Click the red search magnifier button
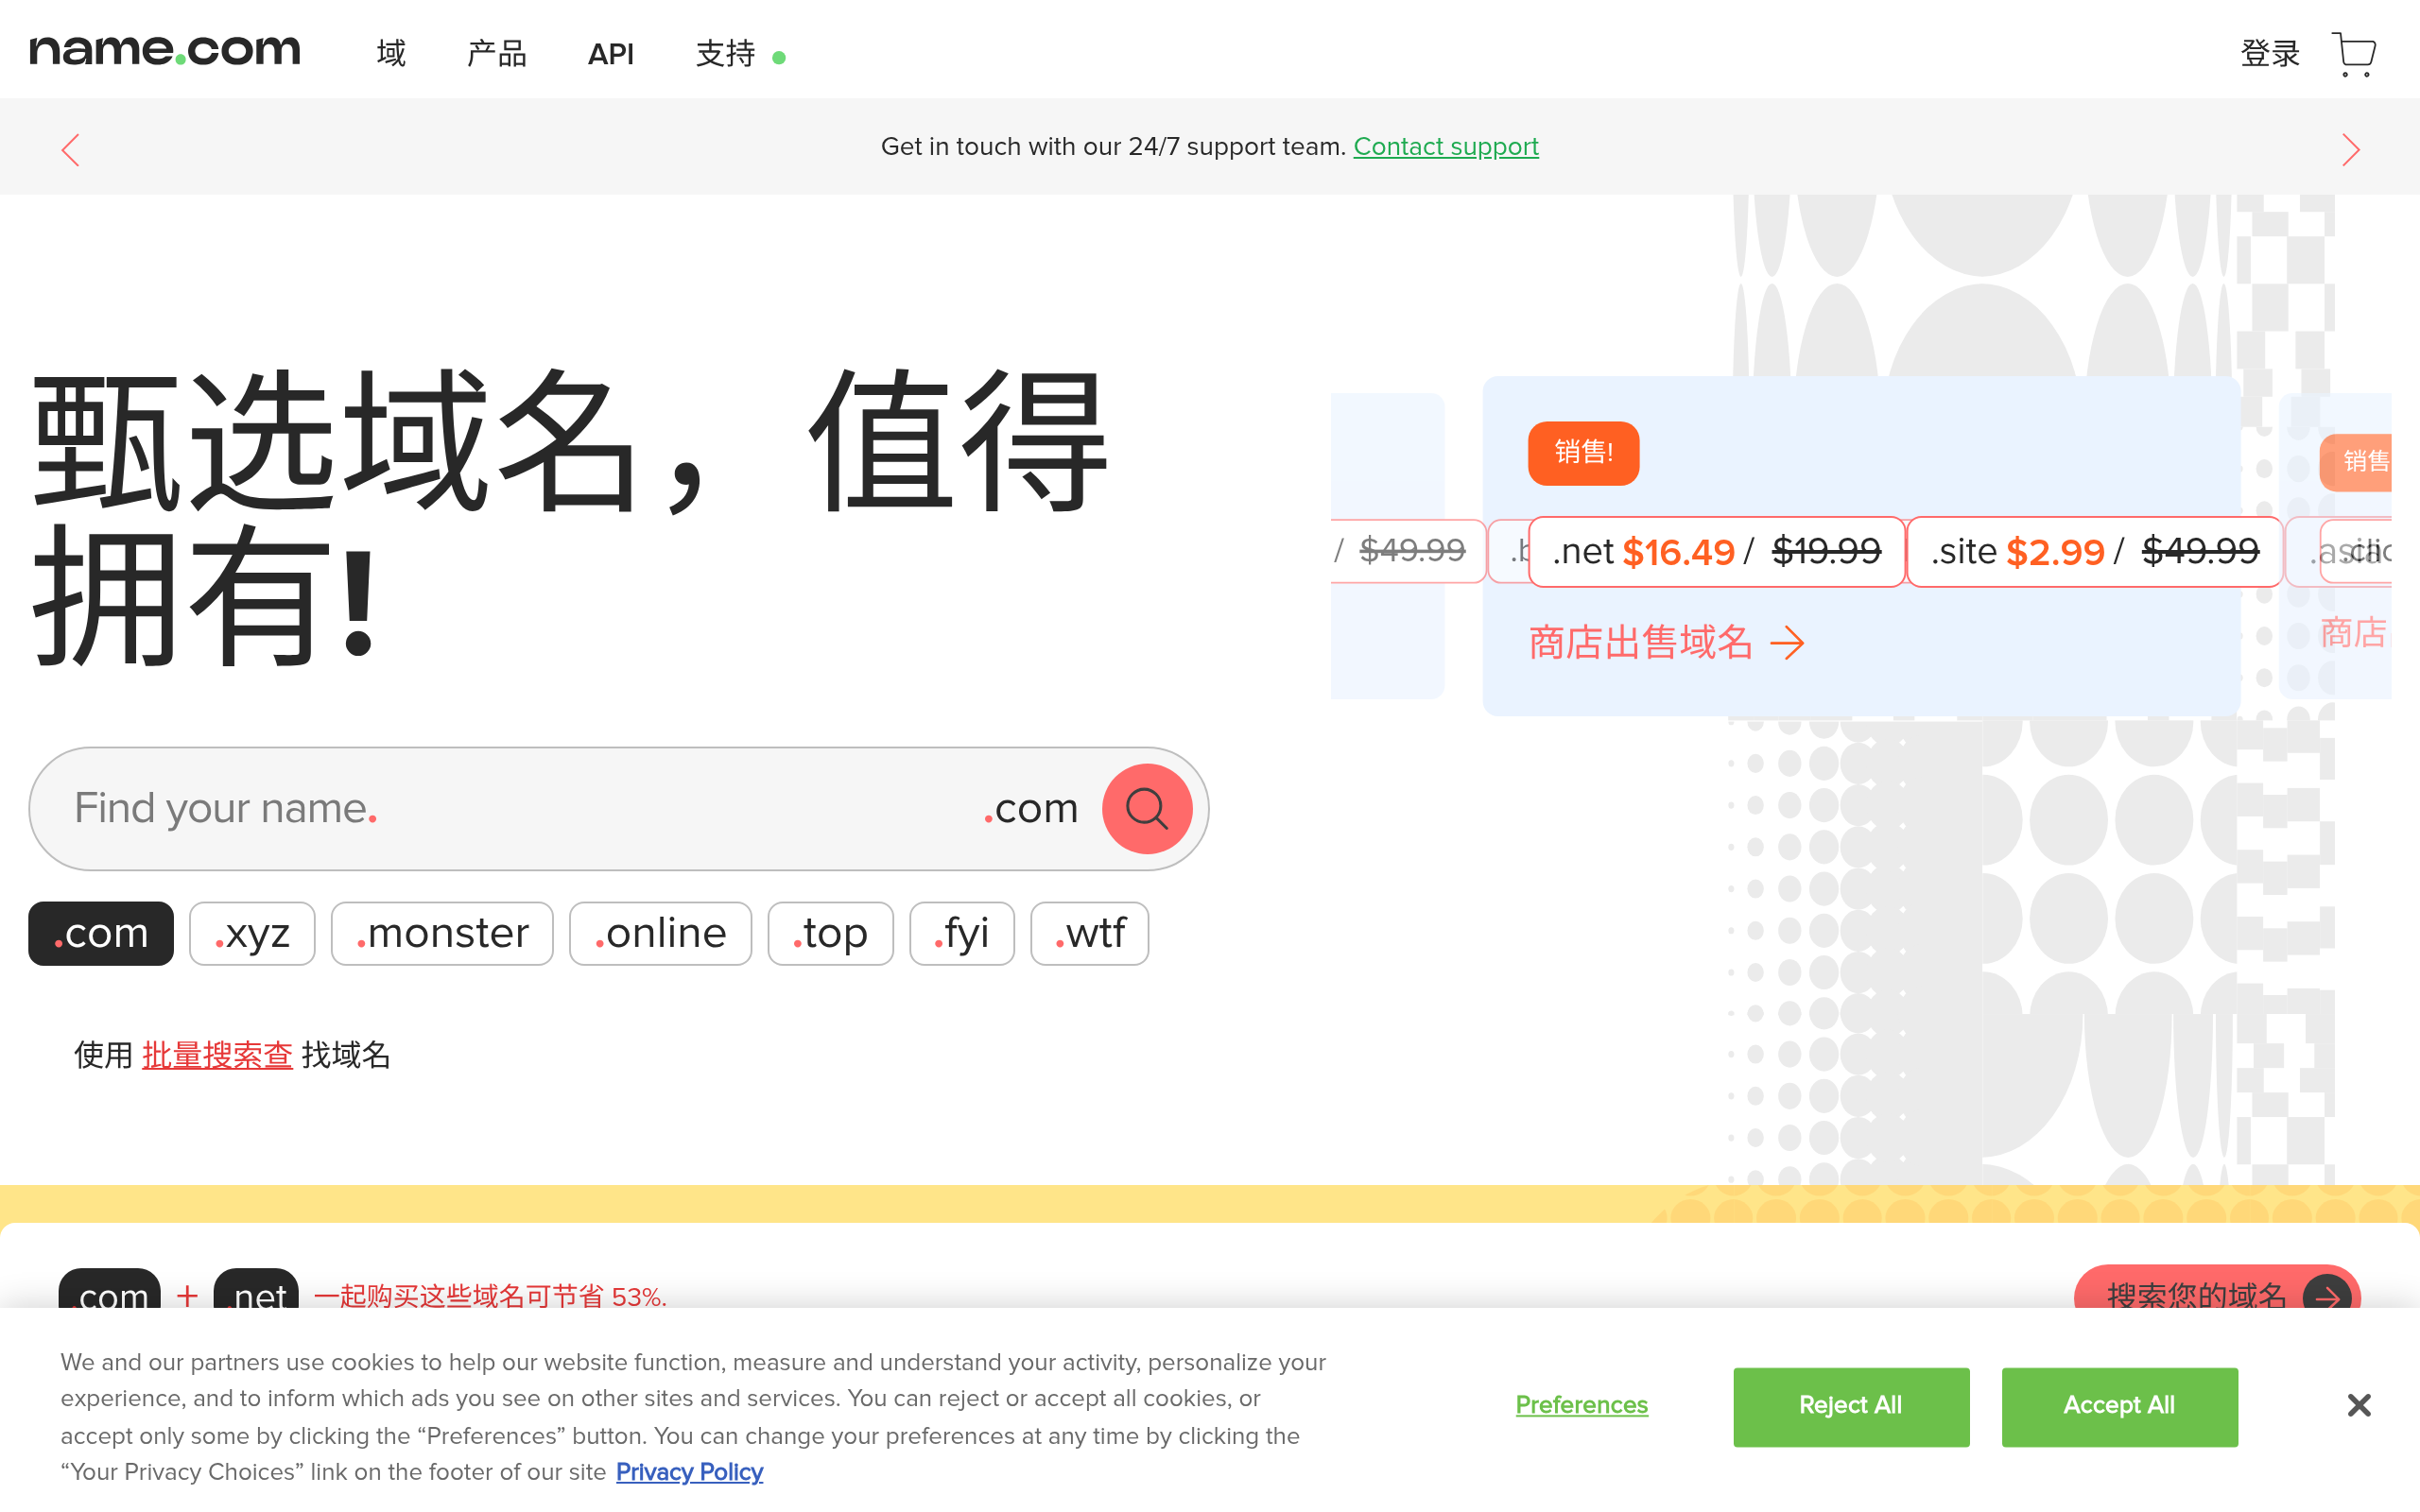Viewport: 2420px width, 1512px height. click(1147, 808)
